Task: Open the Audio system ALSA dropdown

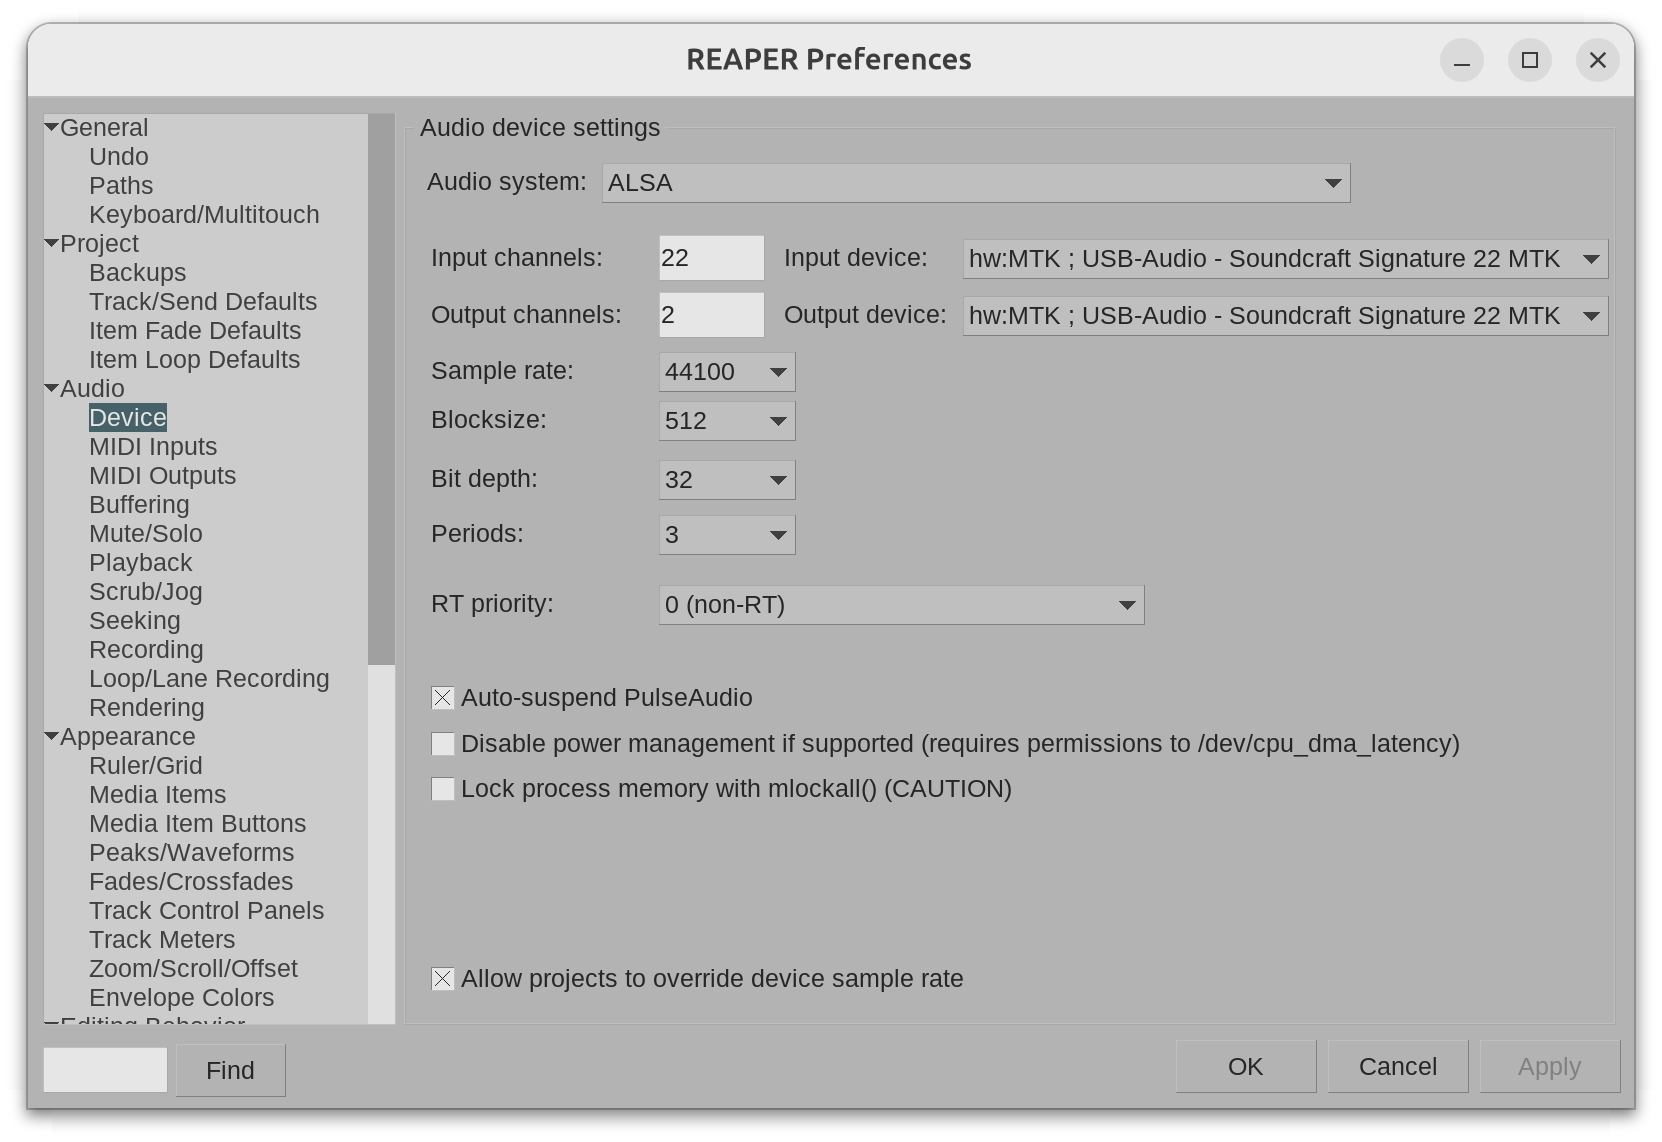Action: pyautogui.click(x=976, y=183)
